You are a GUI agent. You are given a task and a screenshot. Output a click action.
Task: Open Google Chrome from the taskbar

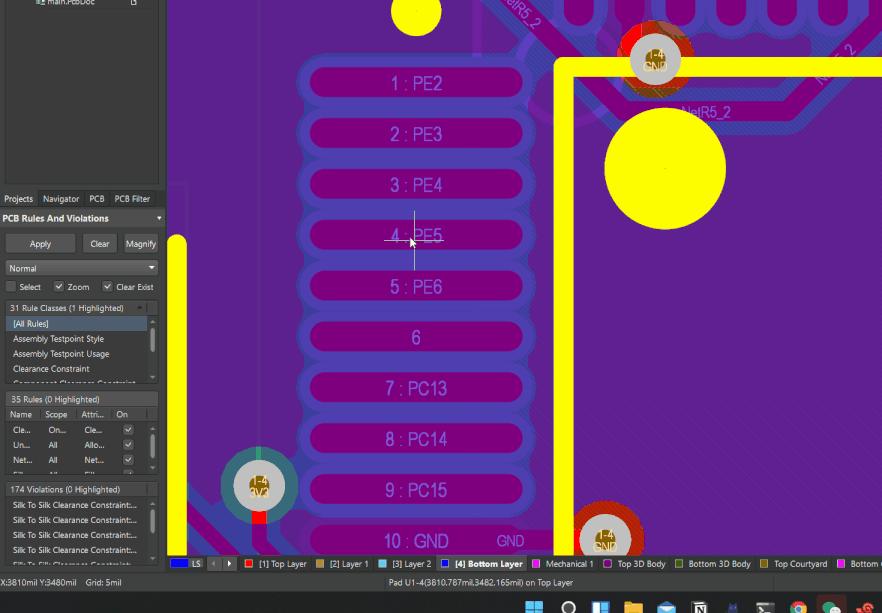798,607
